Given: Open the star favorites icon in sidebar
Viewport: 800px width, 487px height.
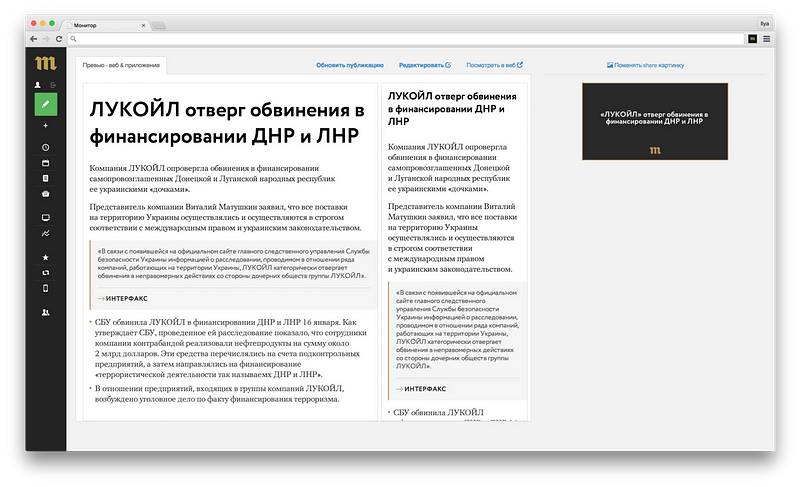Looking at the screenshot, I should click(45, 258).
